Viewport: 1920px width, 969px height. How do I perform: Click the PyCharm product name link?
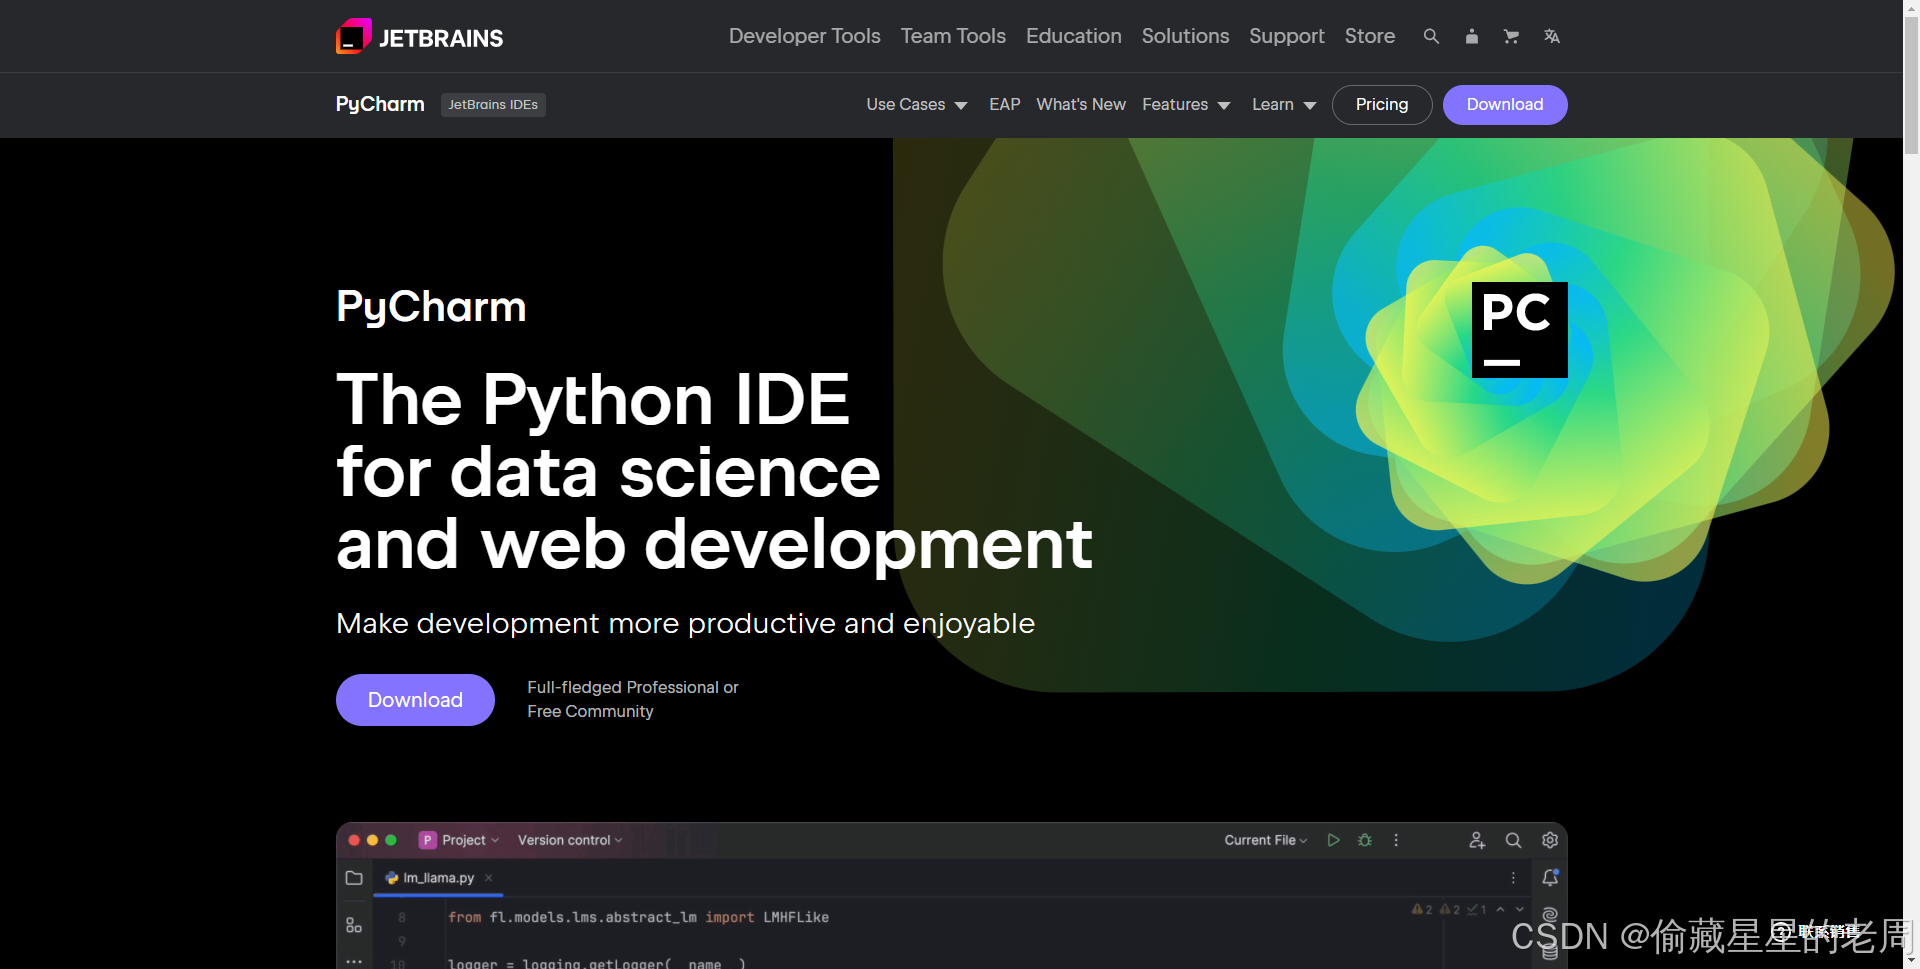[x=380, y=105]
